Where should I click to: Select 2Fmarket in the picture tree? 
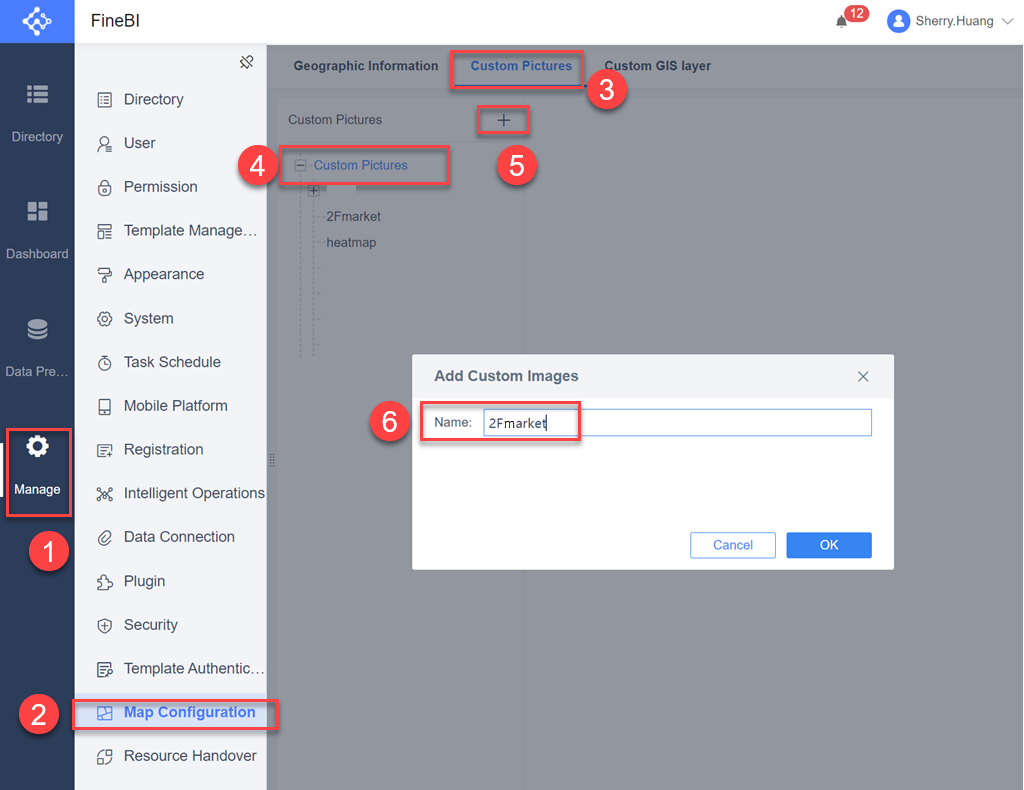click(353, 217)
